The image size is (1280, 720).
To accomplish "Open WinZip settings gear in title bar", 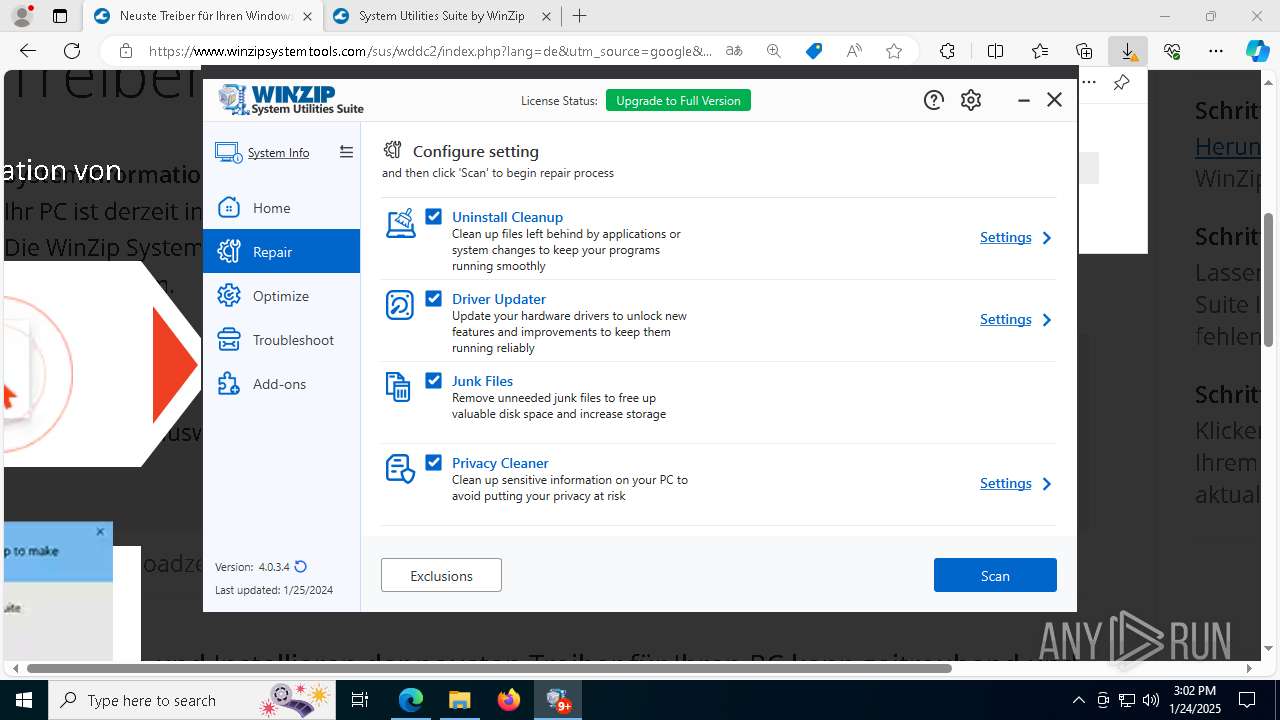I will 971,100.
